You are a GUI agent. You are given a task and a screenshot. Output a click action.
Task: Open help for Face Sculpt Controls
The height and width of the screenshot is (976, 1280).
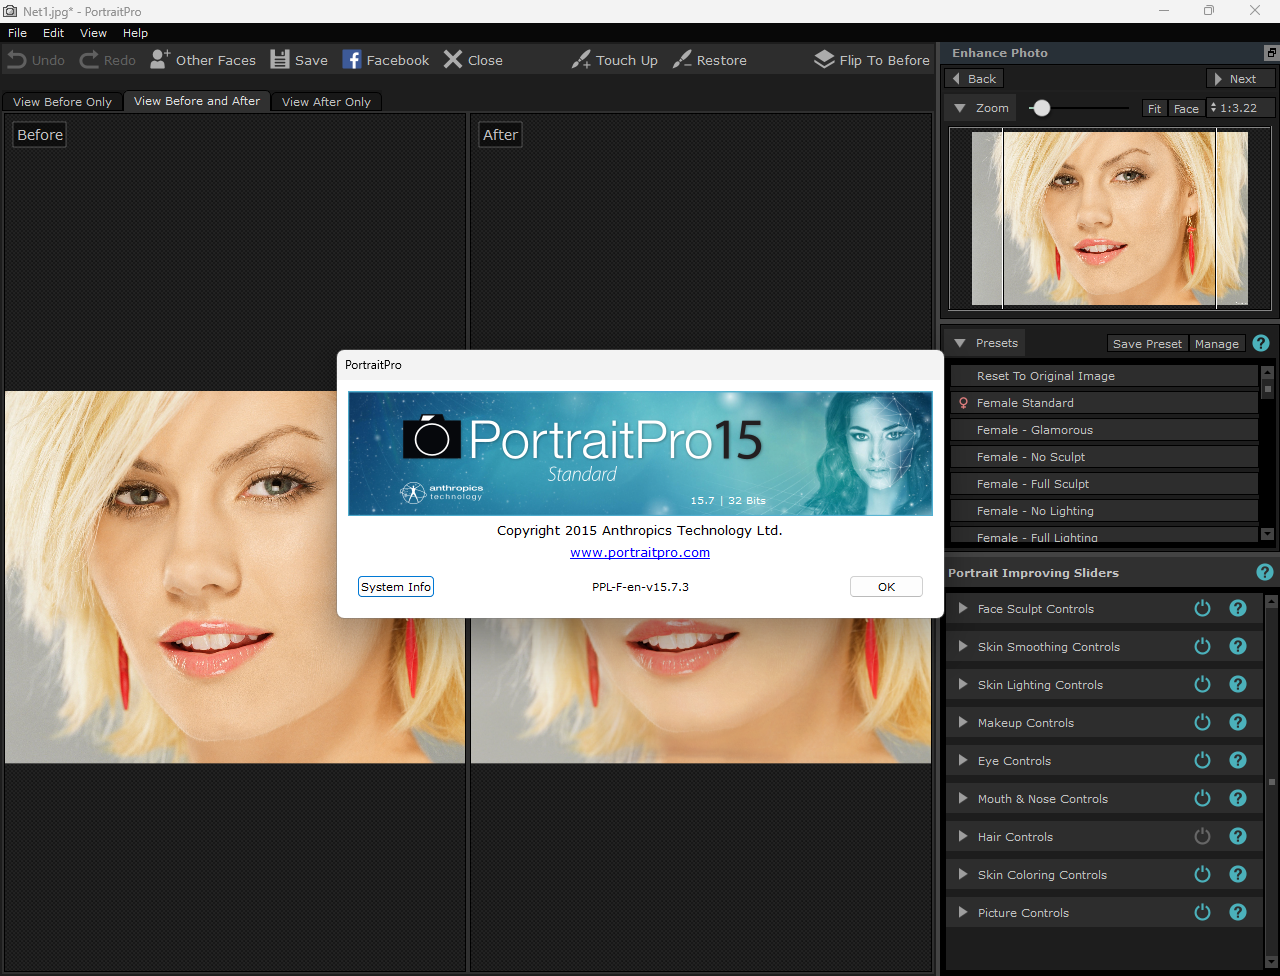coord(1238,609)
